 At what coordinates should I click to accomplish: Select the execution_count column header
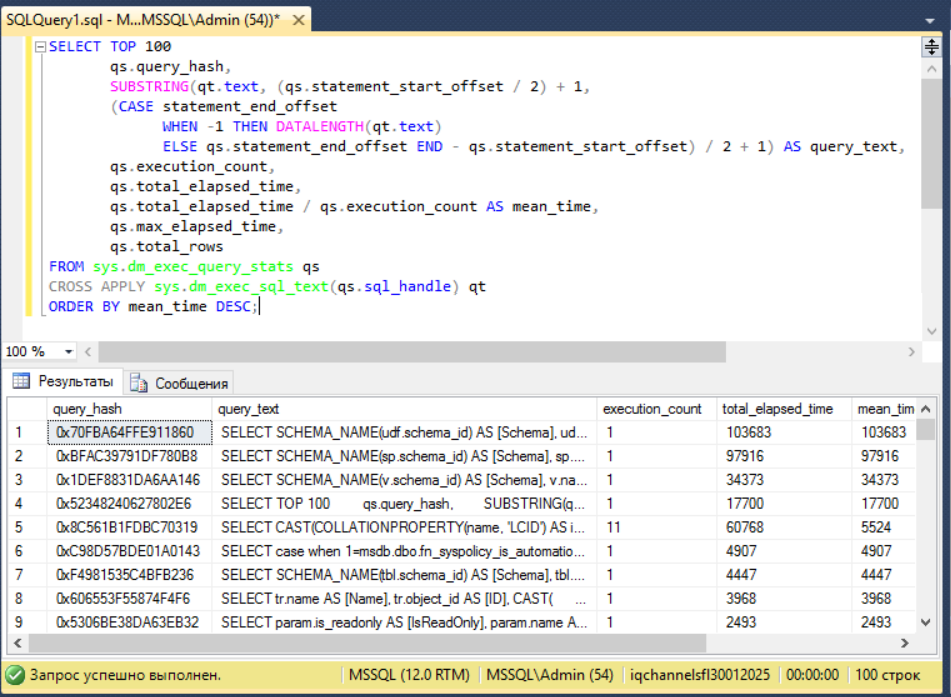click(x=657, y=409)
